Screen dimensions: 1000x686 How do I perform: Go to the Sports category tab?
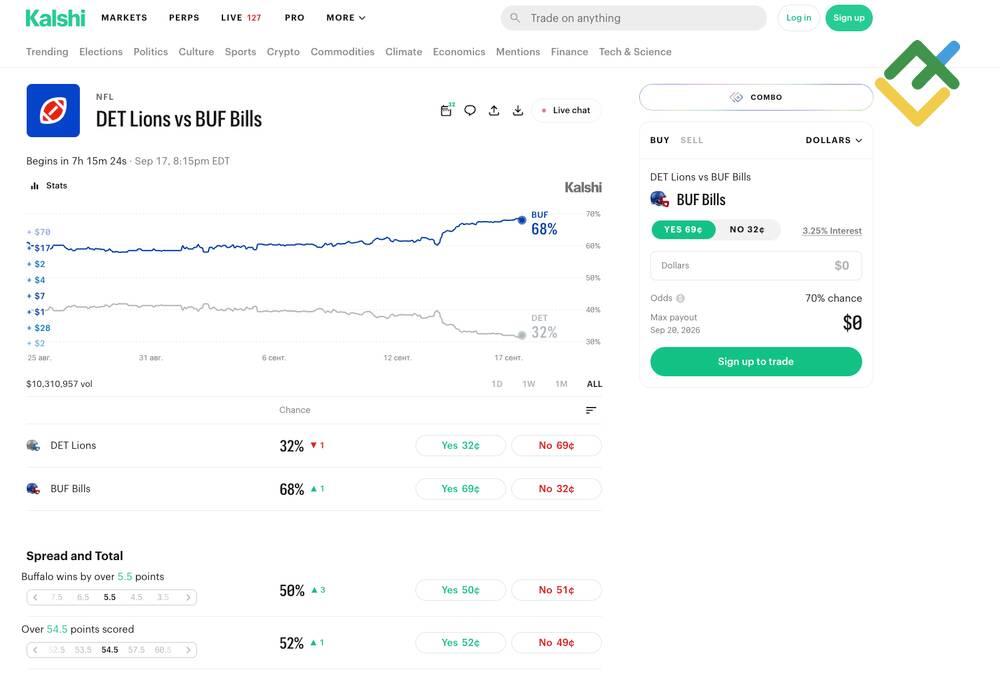pos(240,52)
